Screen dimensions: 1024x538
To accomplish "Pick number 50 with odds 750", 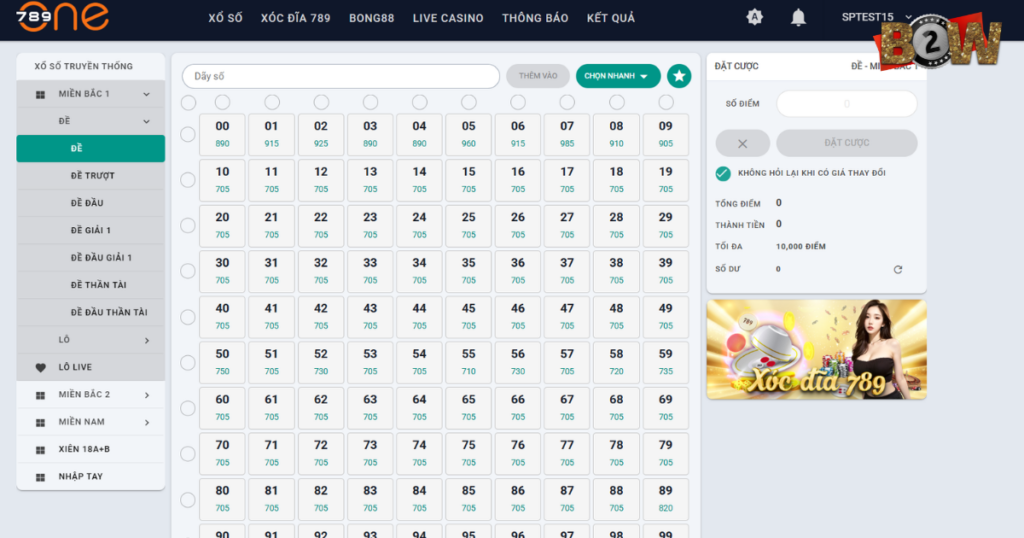I will click(x=223, y=362).
